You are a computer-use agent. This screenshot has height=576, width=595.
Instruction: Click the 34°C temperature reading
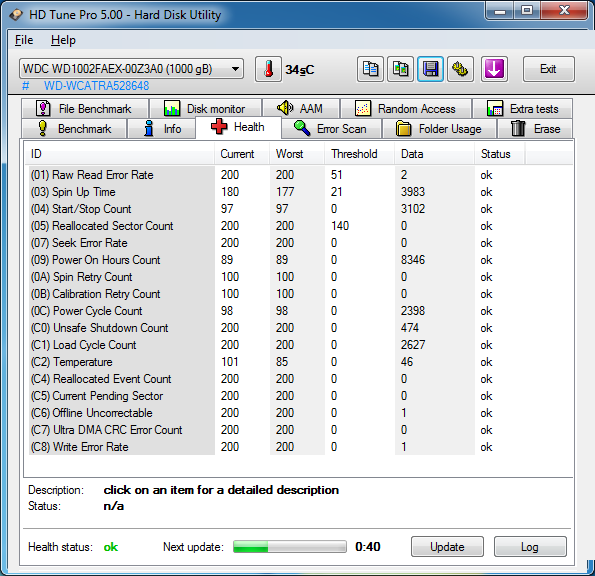tap(300, 70)
